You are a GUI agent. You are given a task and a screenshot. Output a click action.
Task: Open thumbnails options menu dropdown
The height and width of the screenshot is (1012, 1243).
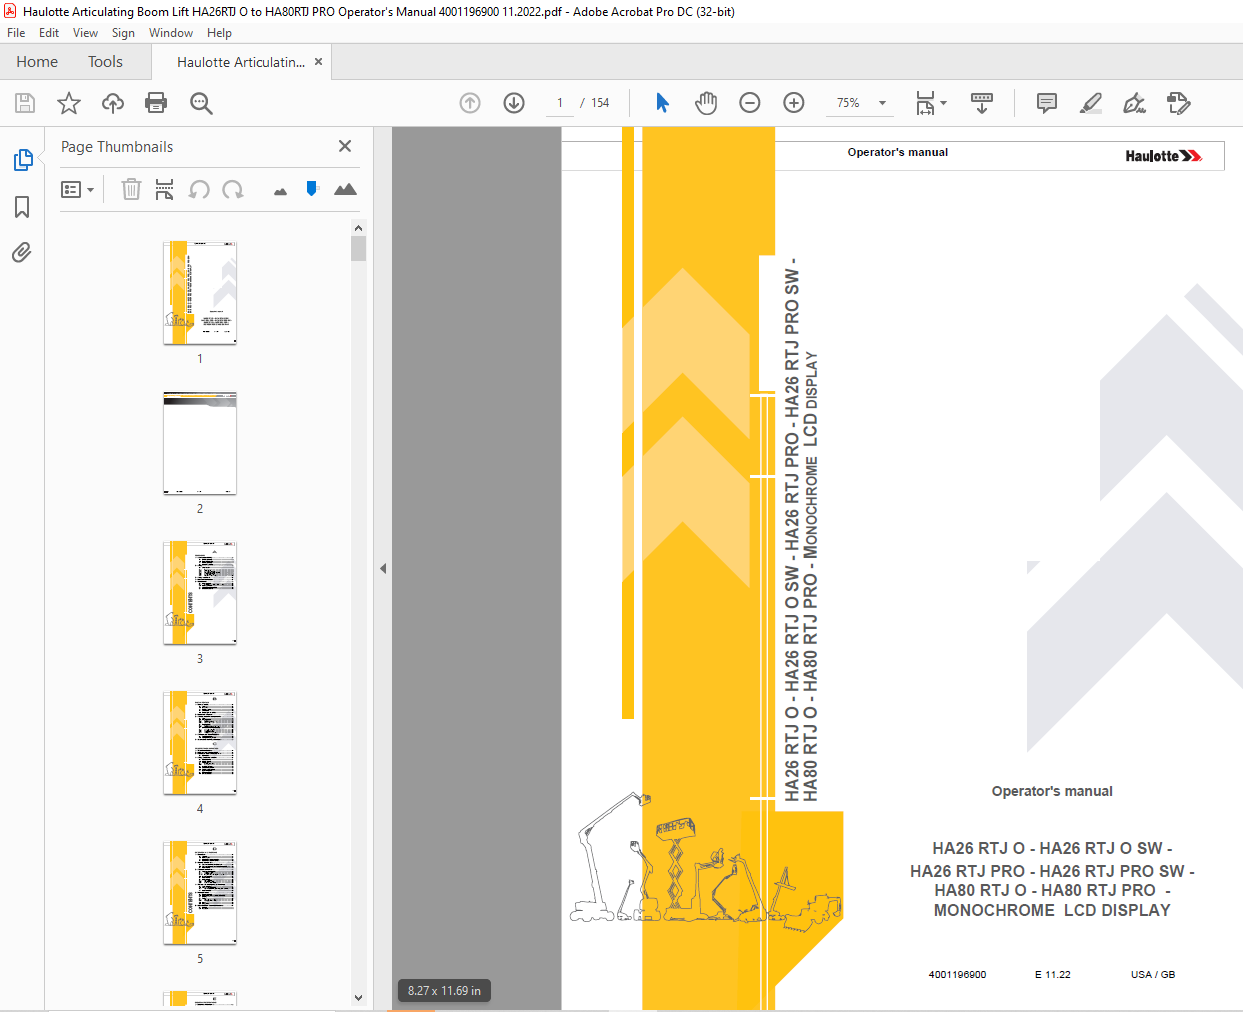click(x=77, y=189)
